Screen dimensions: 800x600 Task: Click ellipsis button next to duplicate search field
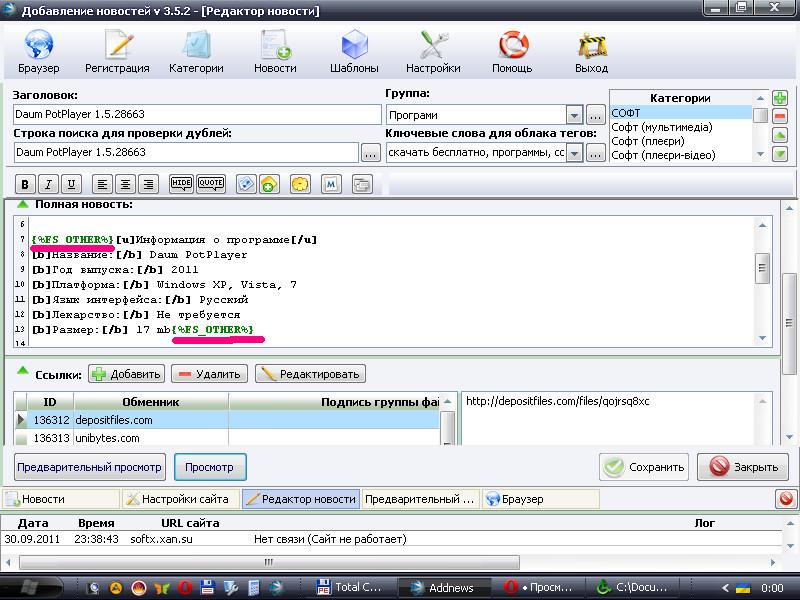(370, 153)
